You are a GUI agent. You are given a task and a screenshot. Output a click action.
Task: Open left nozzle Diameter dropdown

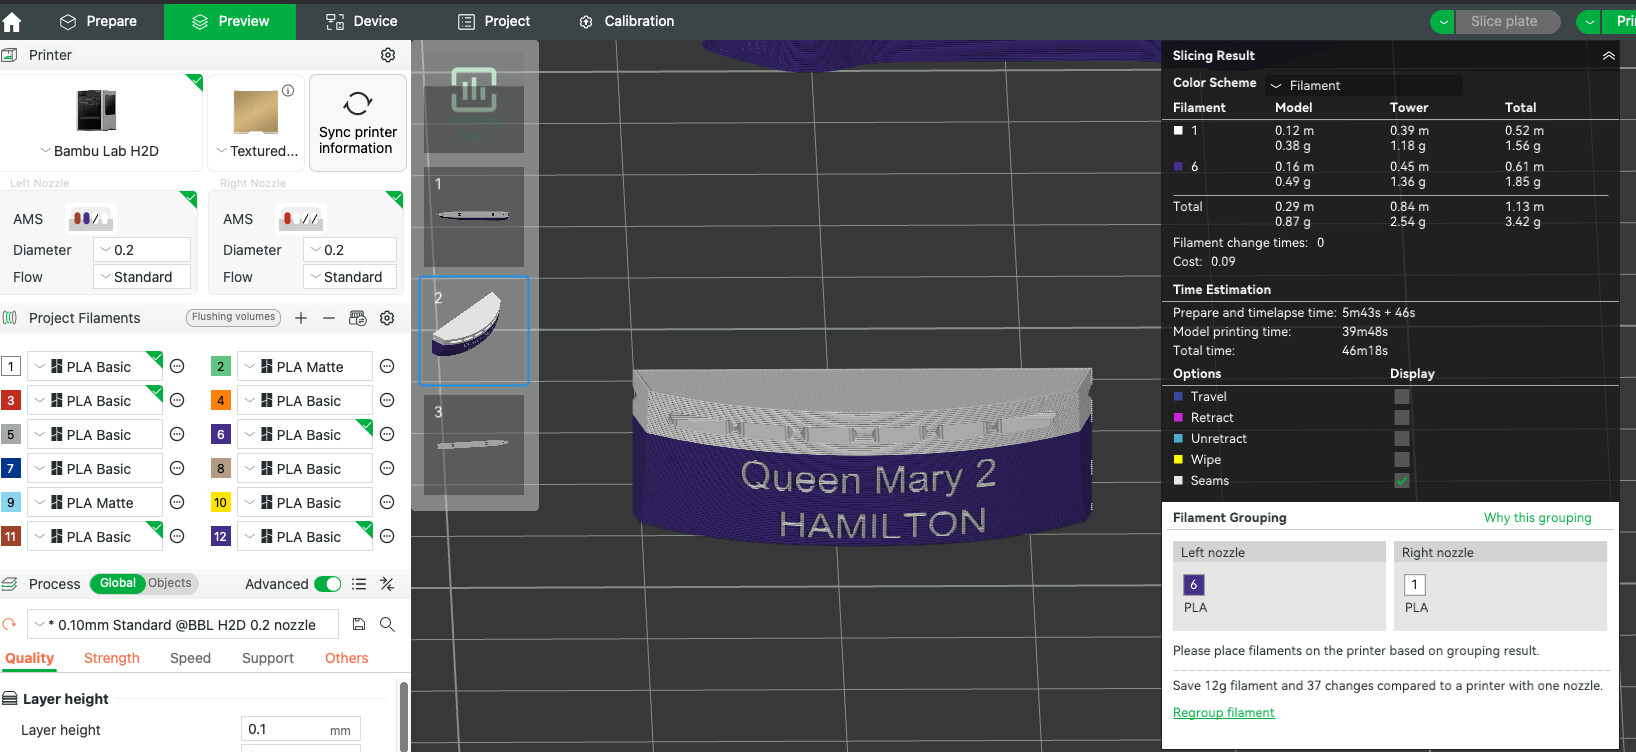(142, 250)
